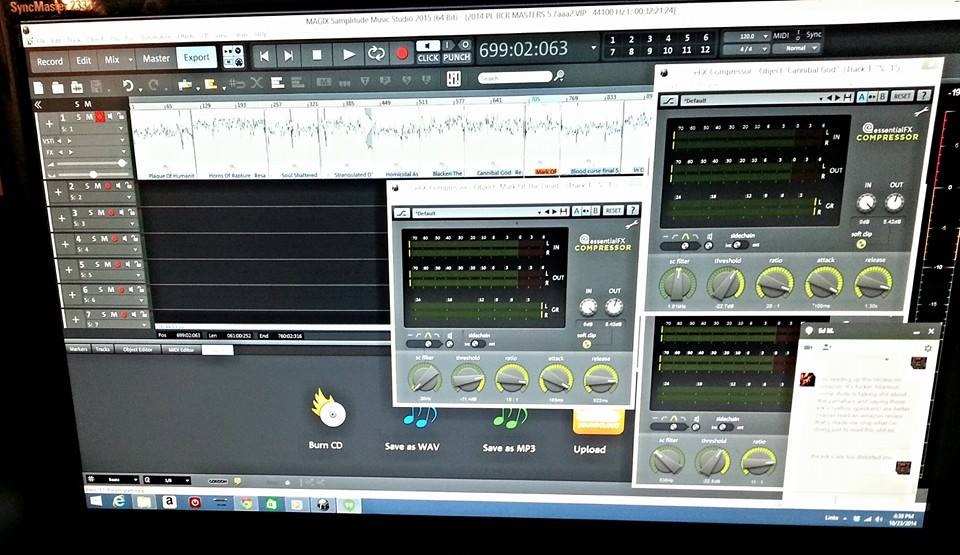This screenshot has width=960, height=555.
Task: Open the track 1 name dropdown arrow
Action: [121, 129]
